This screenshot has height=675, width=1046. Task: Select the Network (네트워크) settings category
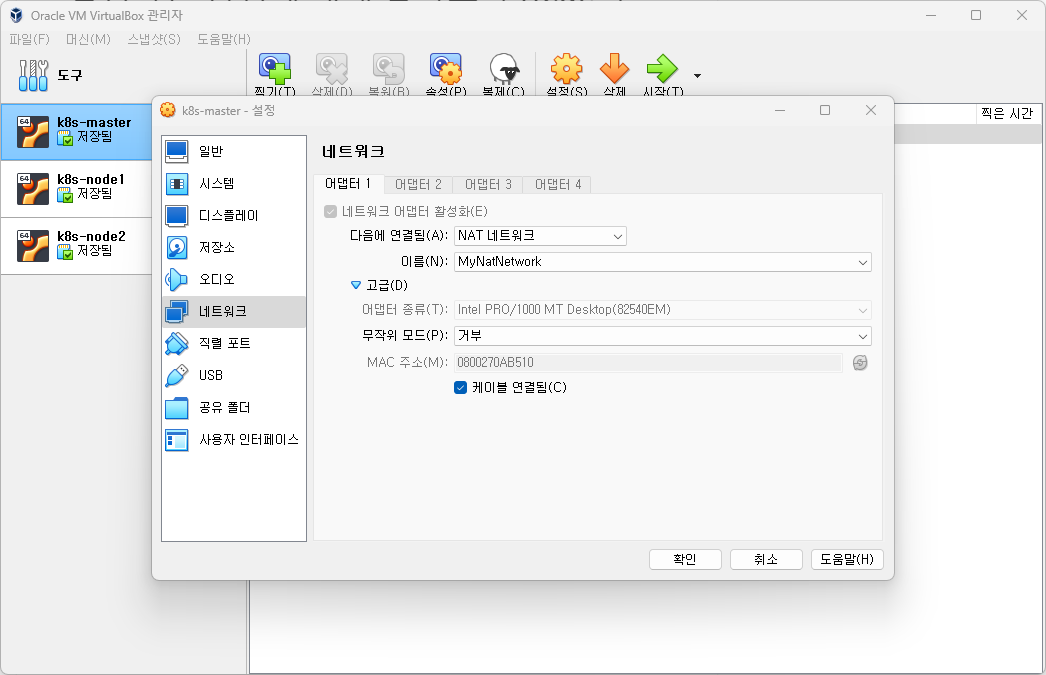[233, 311]
